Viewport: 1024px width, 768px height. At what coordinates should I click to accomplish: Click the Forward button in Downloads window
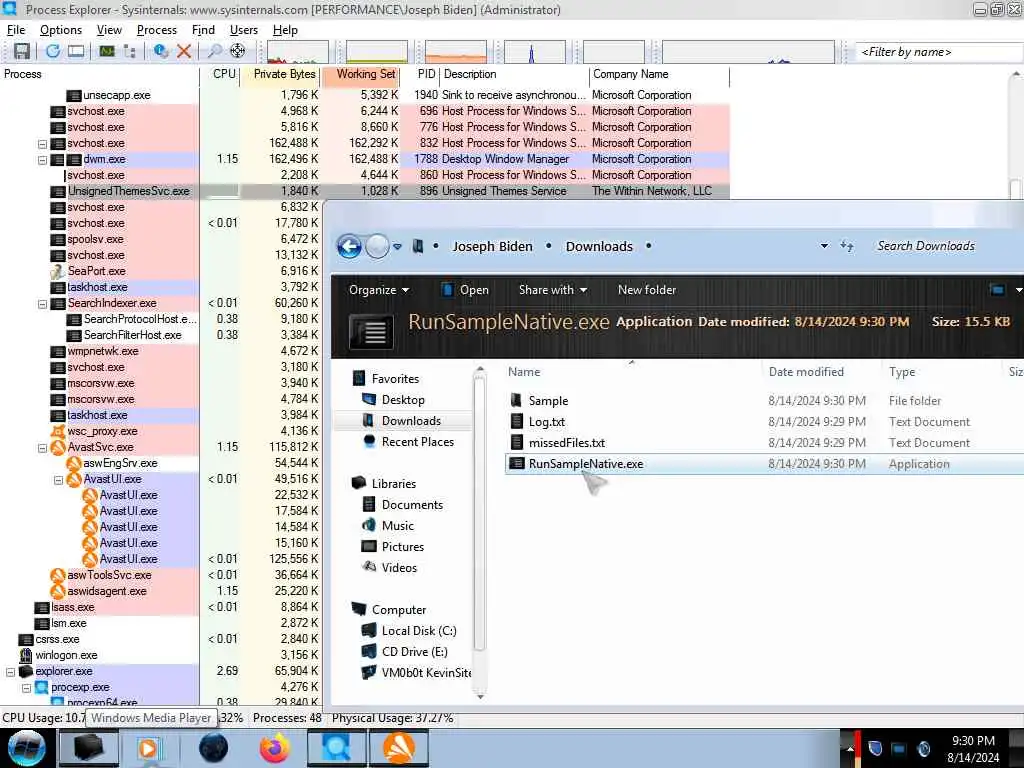(377, 247)
